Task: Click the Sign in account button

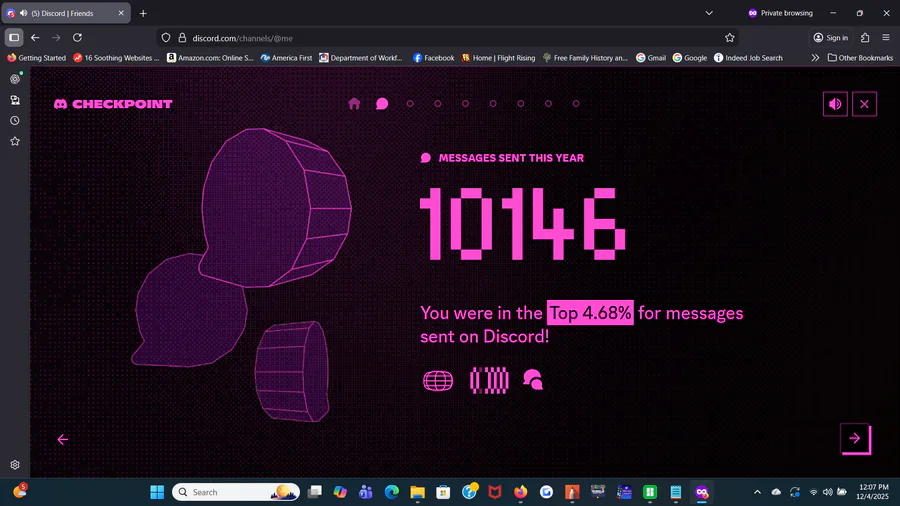Action: tap(831, 38)
